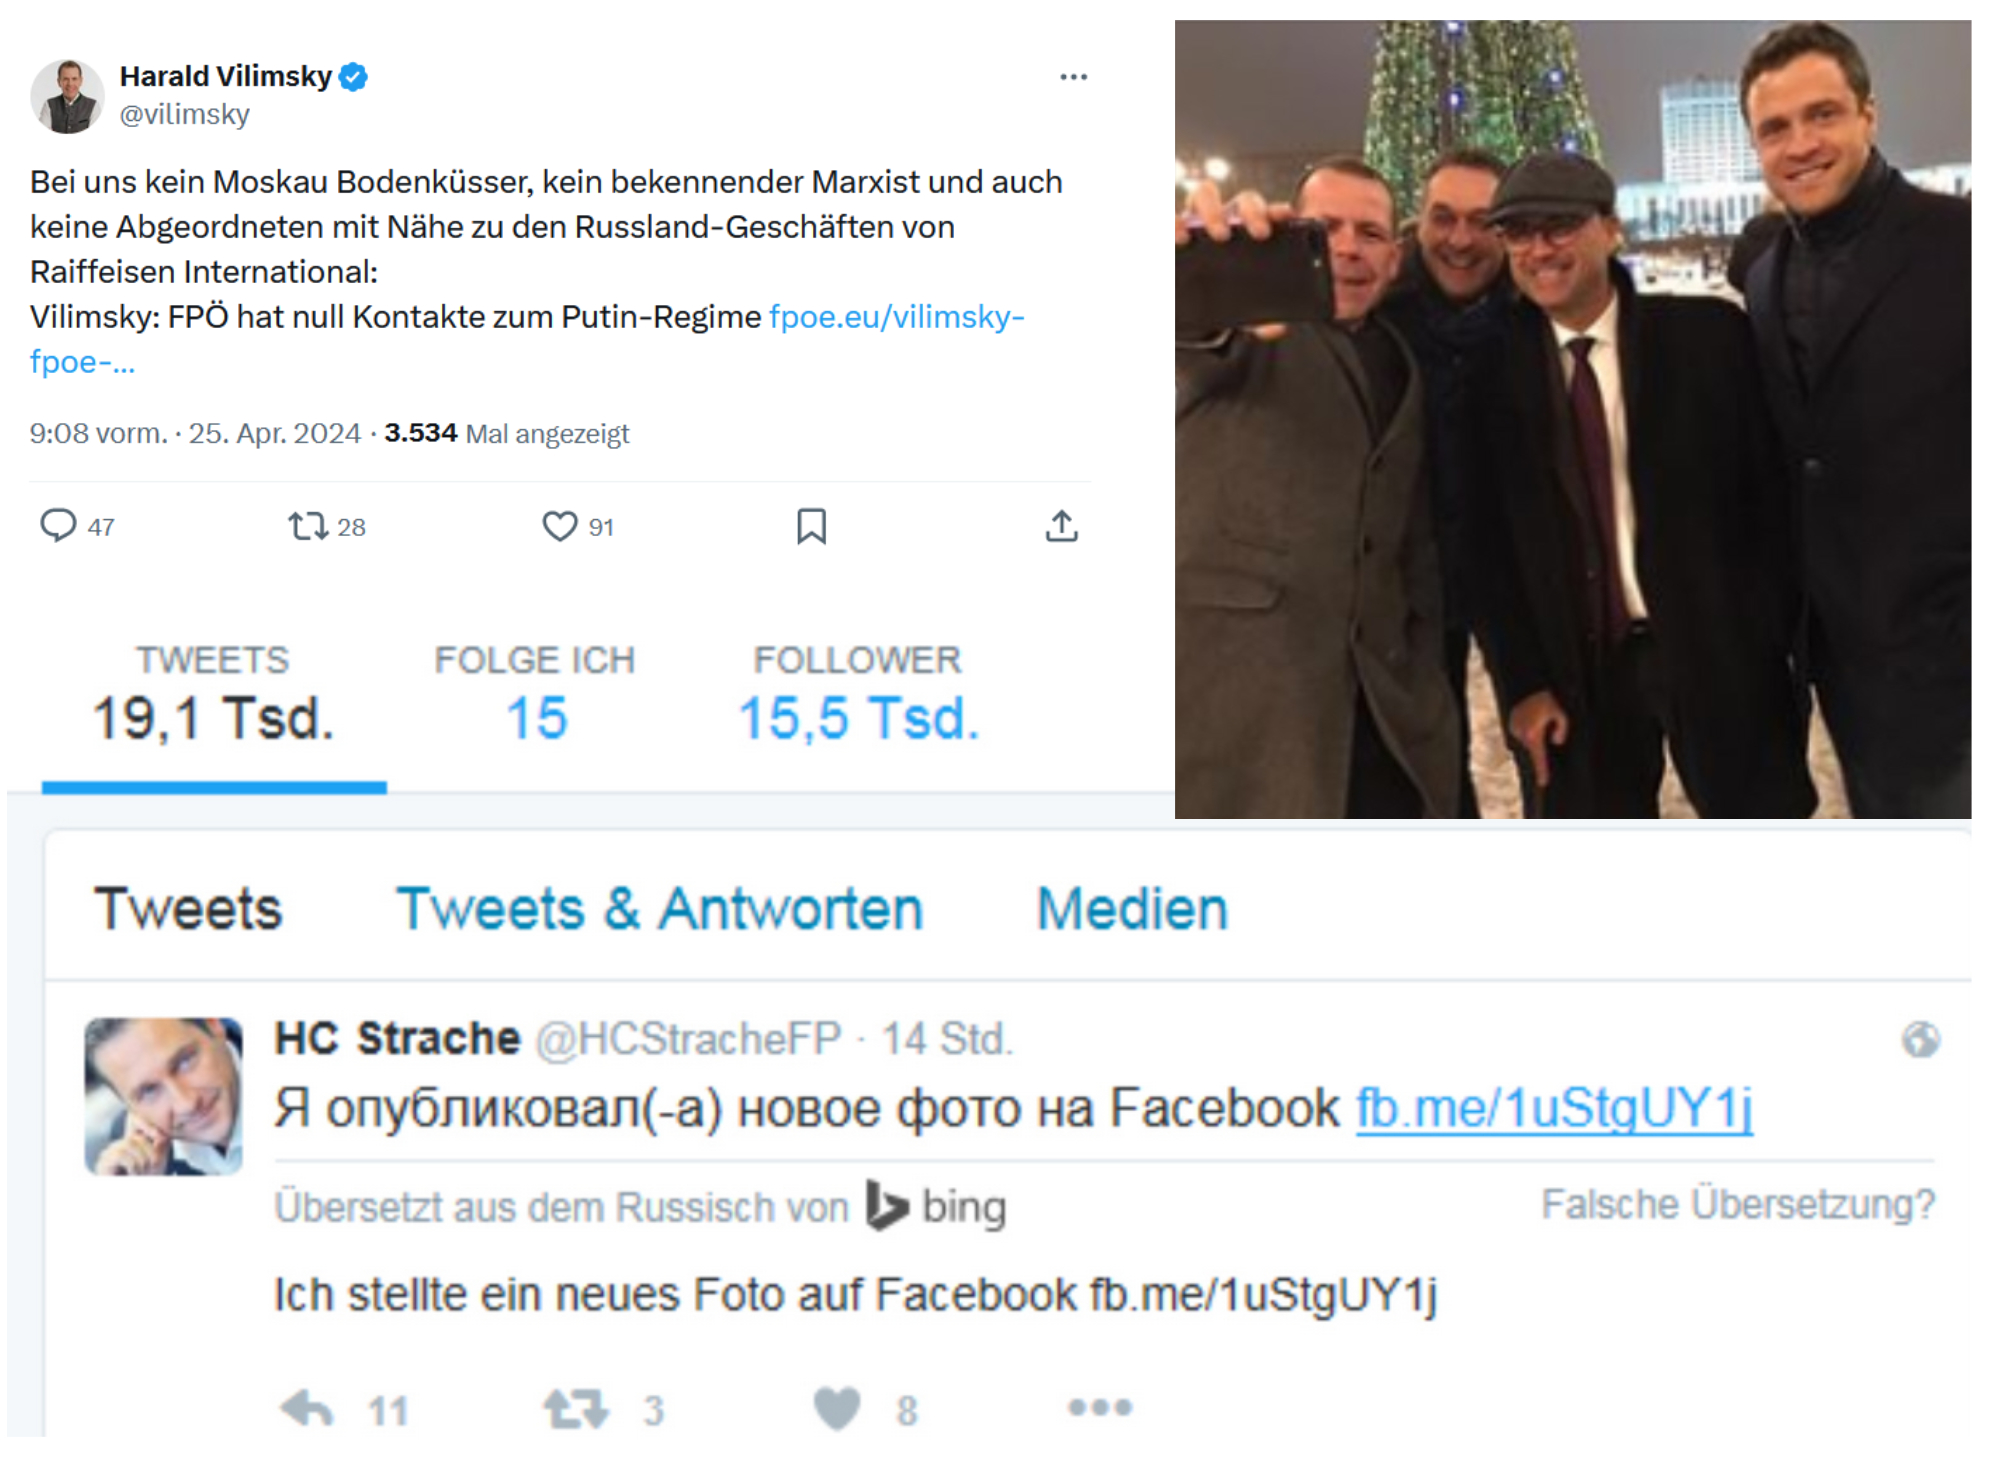The width and height of the screenshot is (2000, 1464).
Task: Click Harald Vilimsky's profile avatar
Action: pyautogui.click(x=68, y=97)
